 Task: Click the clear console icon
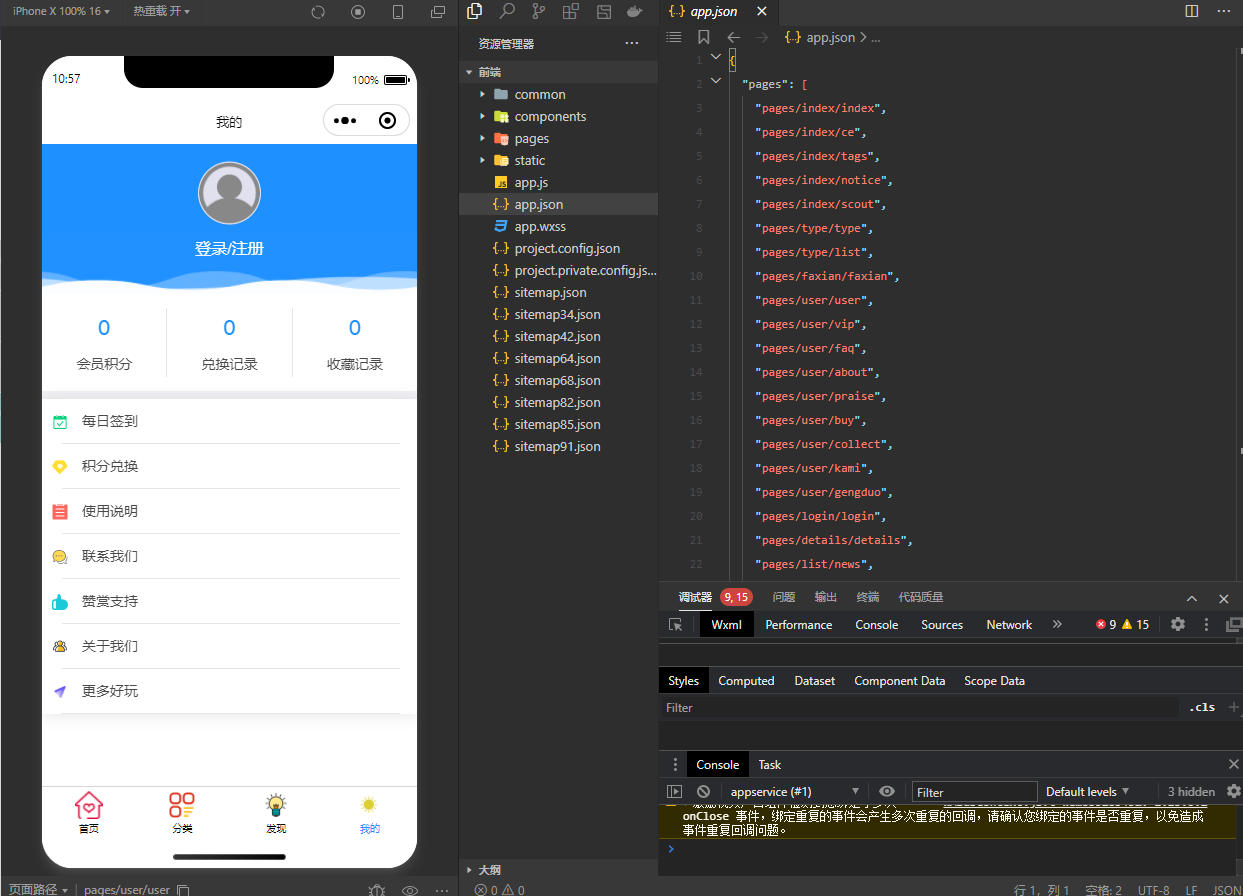pos(703,792)
